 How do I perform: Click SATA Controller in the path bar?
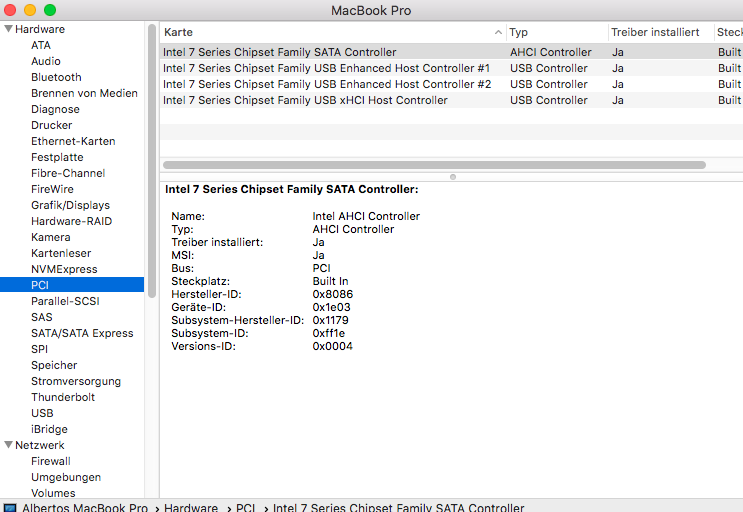(399, 508)
